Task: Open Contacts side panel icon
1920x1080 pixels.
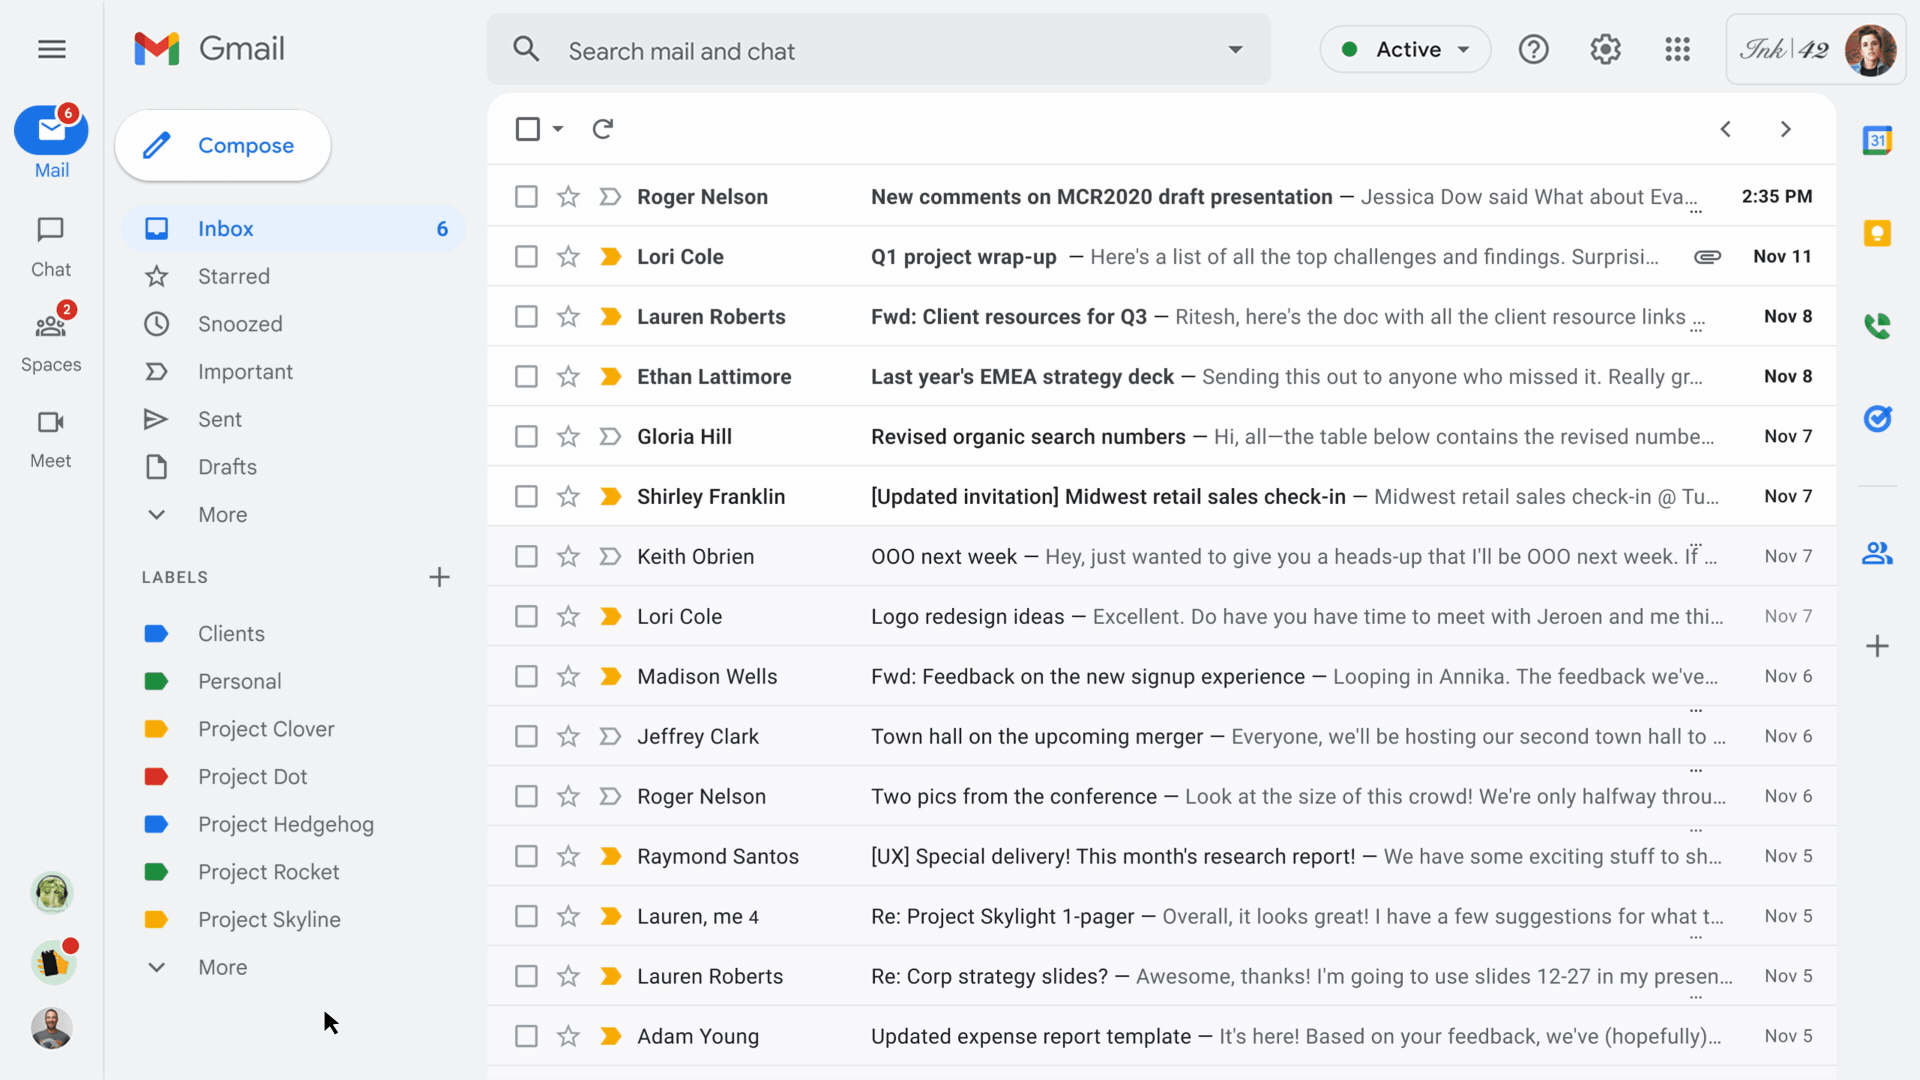Action: pos(1877,553)
